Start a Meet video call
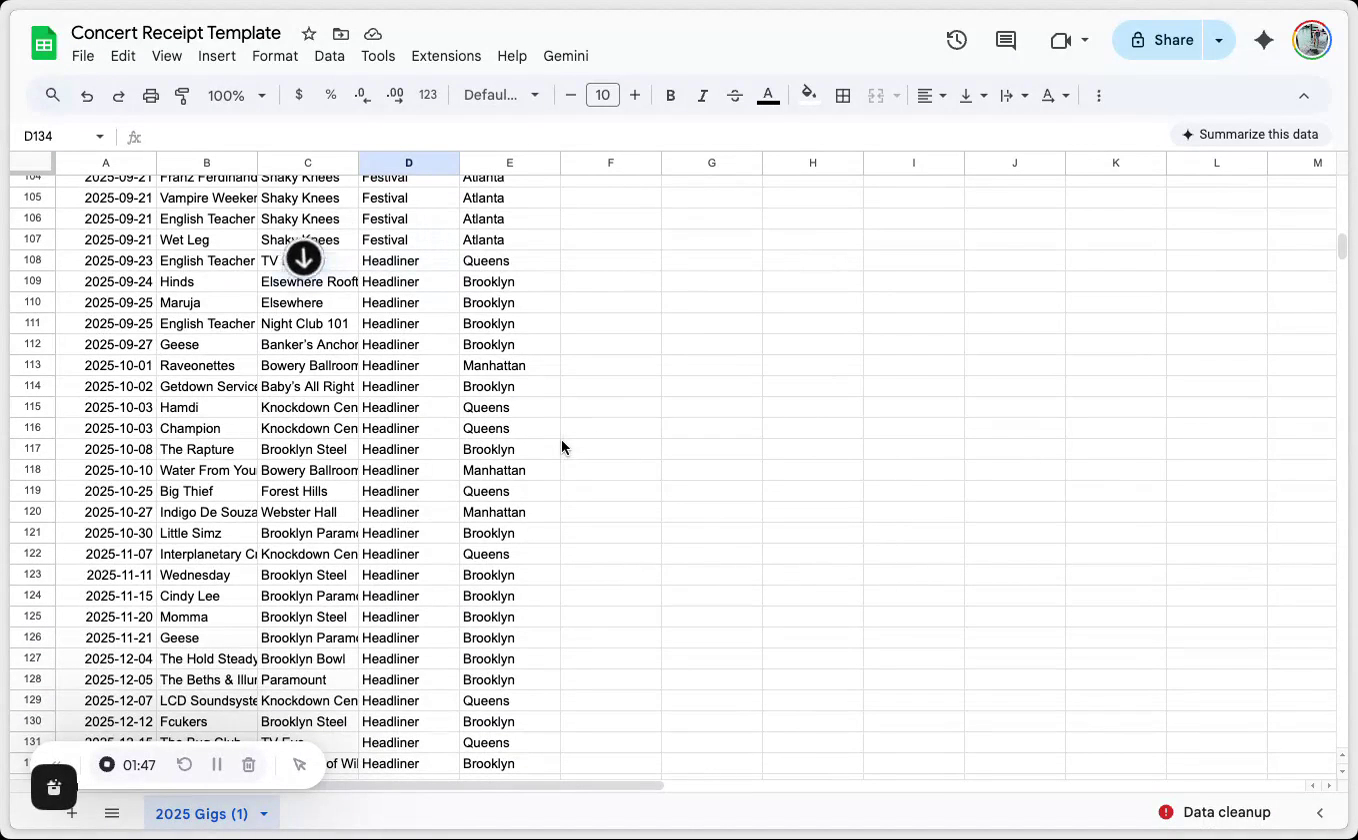 [1061, 40]
